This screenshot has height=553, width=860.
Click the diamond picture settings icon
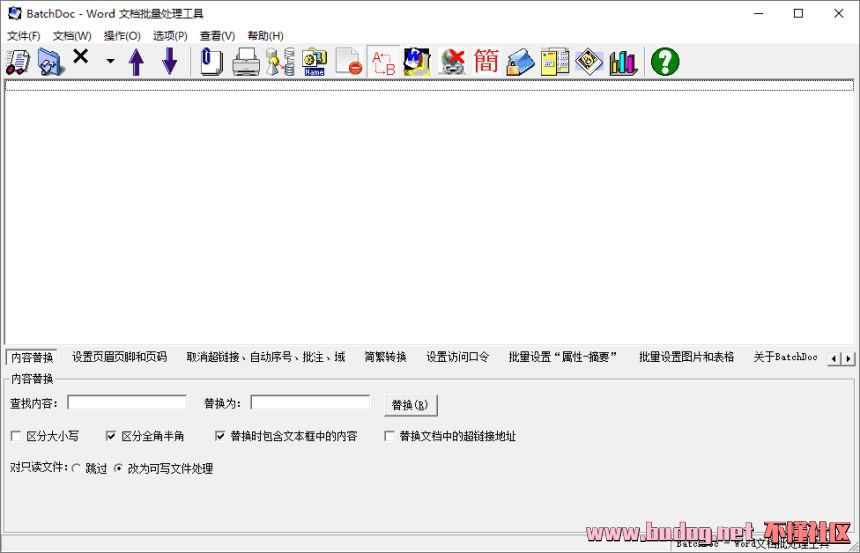[589, 61]
